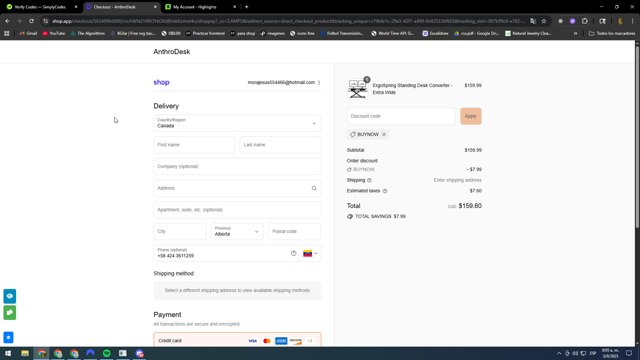The image size is (640, 360).
Task: Open the Gmail bookmark
Action: [x=28, y=33]
